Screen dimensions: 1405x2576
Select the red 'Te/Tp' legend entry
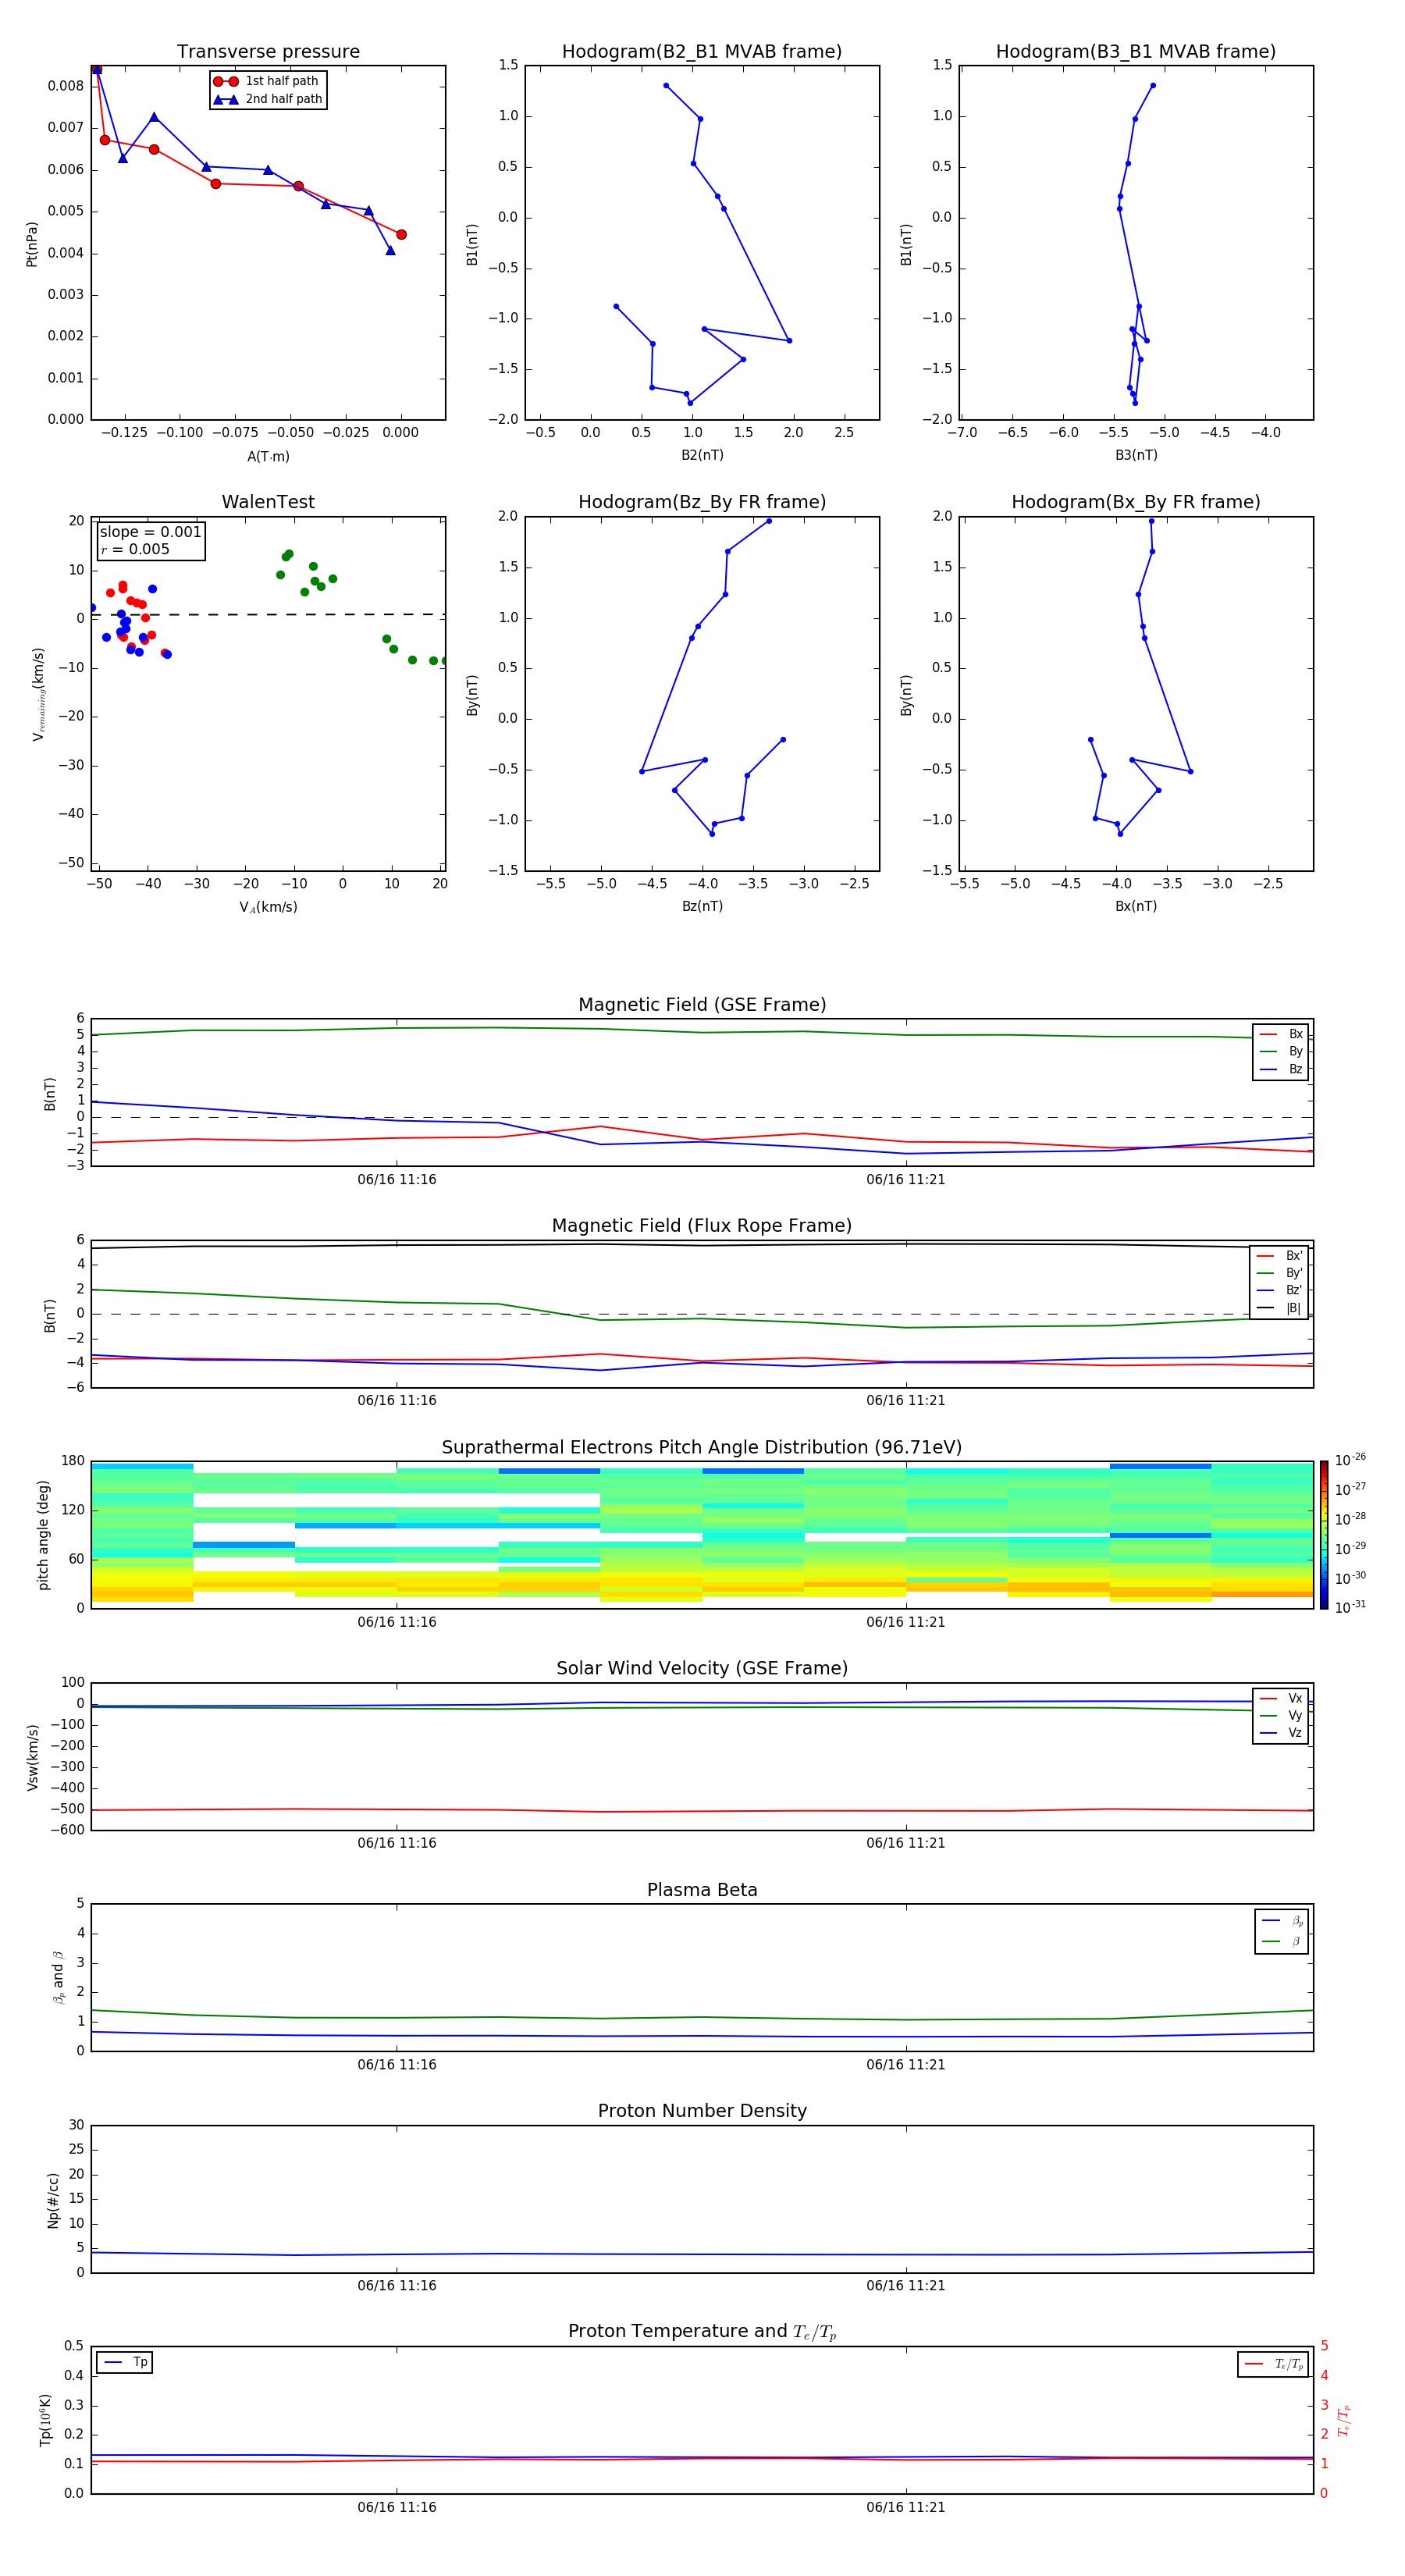(x=1275, y=2364)
